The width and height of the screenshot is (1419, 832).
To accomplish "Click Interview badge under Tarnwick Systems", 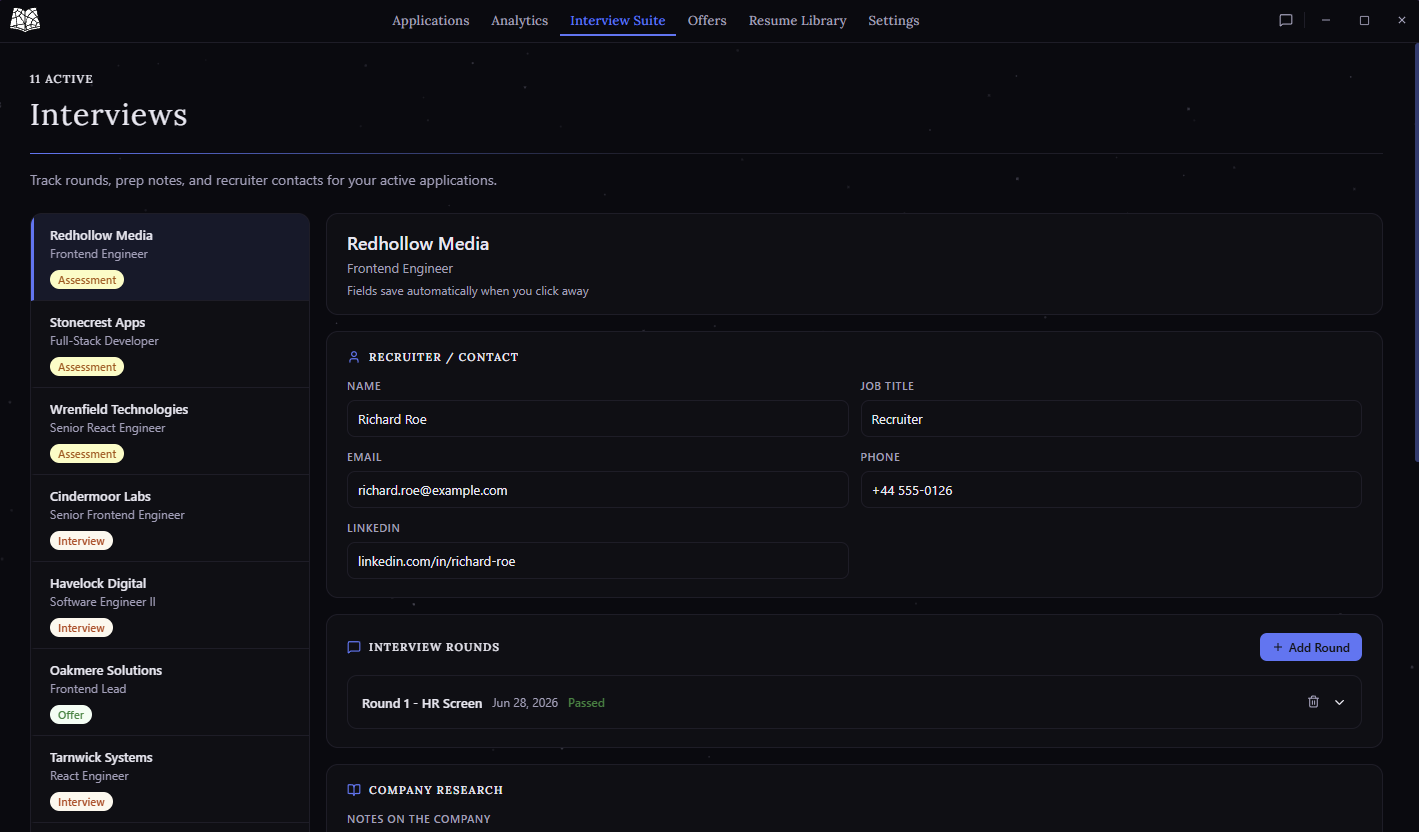I will (x=81, y=802).
